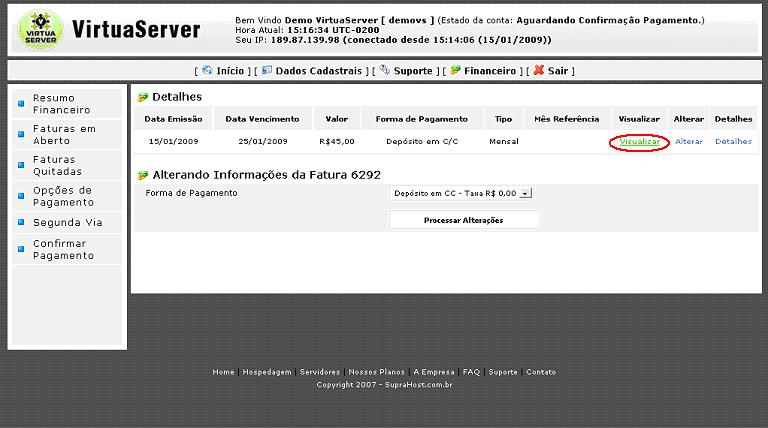The height and width of the screenshot is (428, 768).
Task: Click blue bullet next to Segunda Via
Action: pos(21,222)
